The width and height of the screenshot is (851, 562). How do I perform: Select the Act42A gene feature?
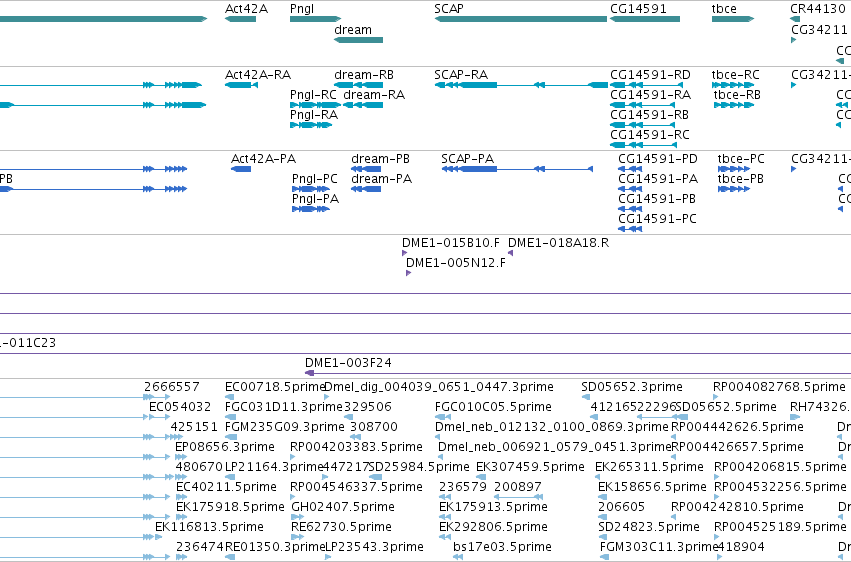click(240, 19)
